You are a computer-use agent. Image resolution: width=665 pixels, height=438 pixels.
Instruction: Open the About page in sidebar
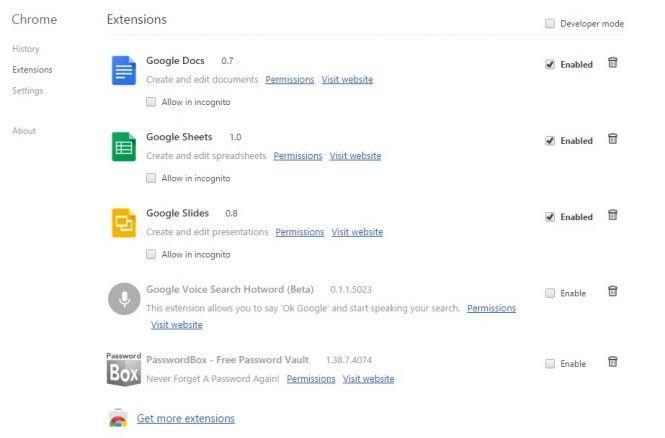coord(24,131)
